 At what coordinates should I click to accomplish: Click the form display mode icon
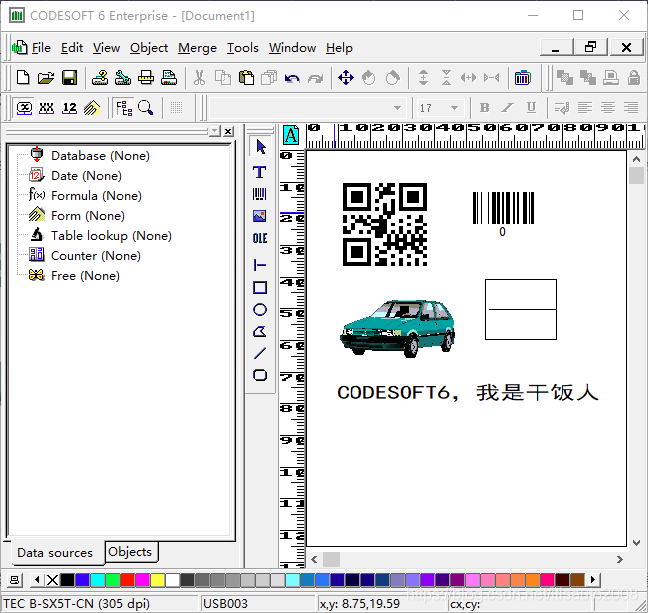click(x=92, y=108)
